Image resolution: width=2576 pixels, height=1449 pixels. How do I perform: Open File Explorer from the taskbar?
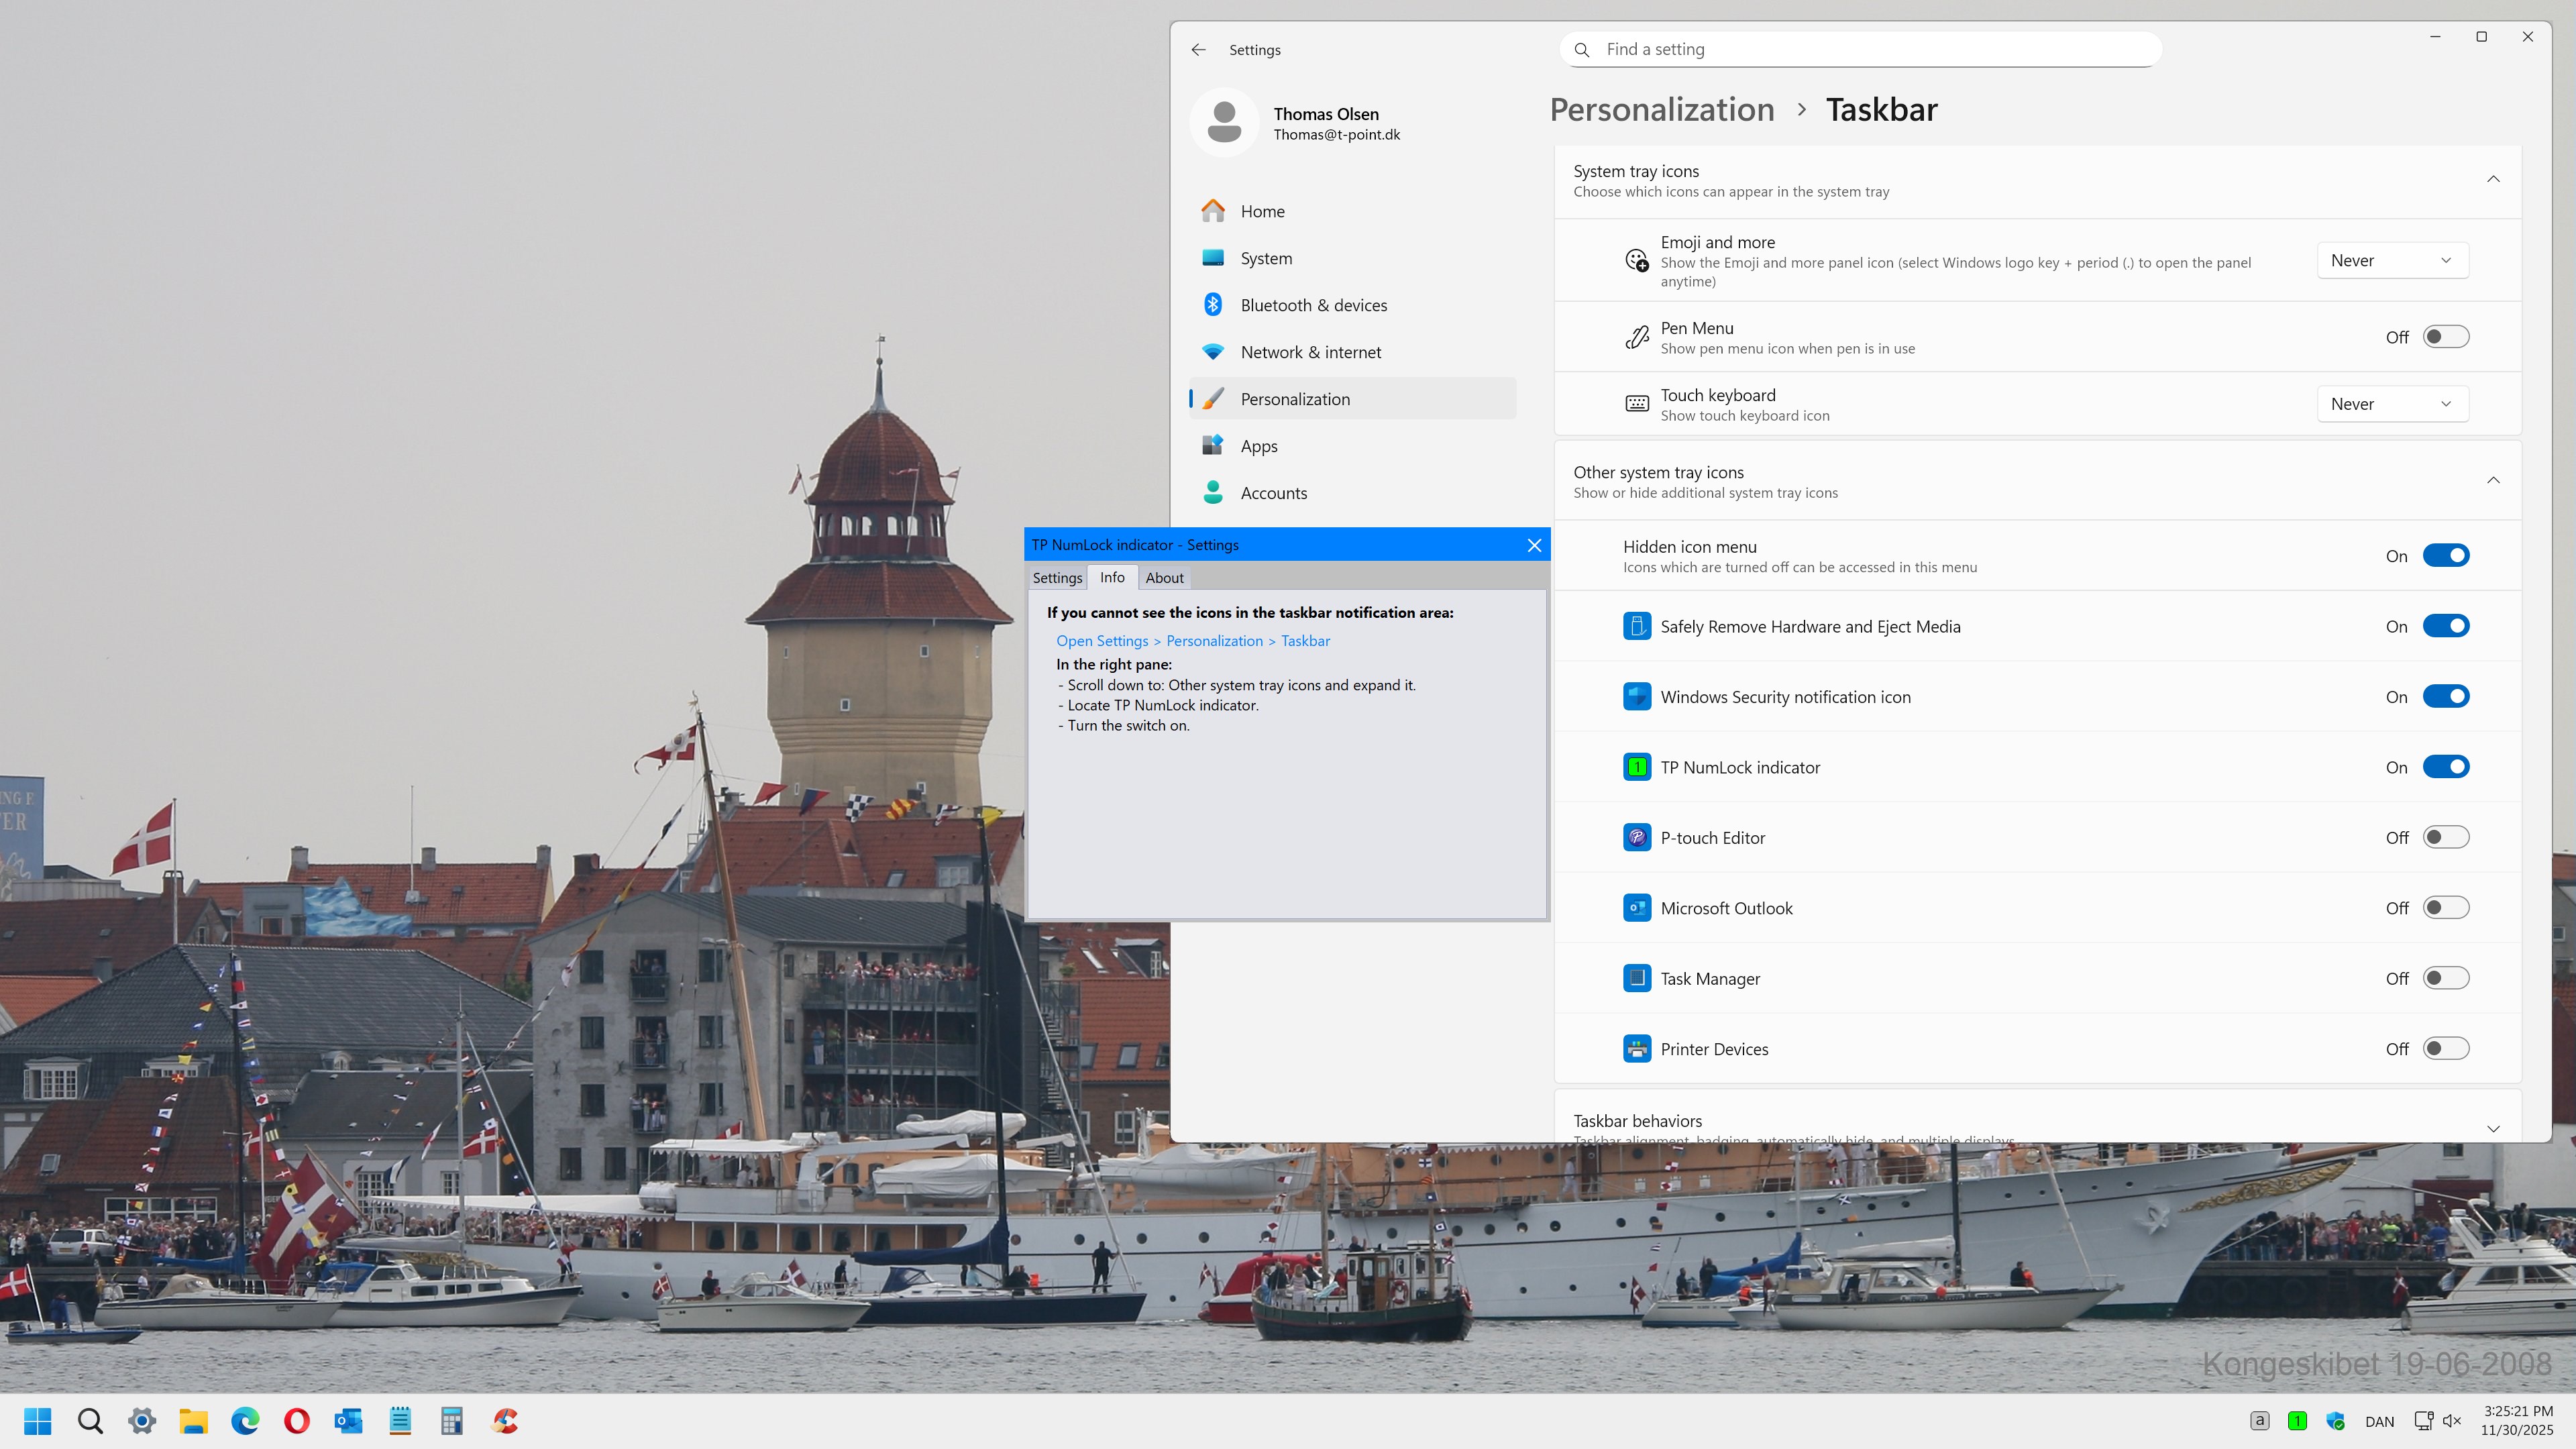pos(193,1421)
